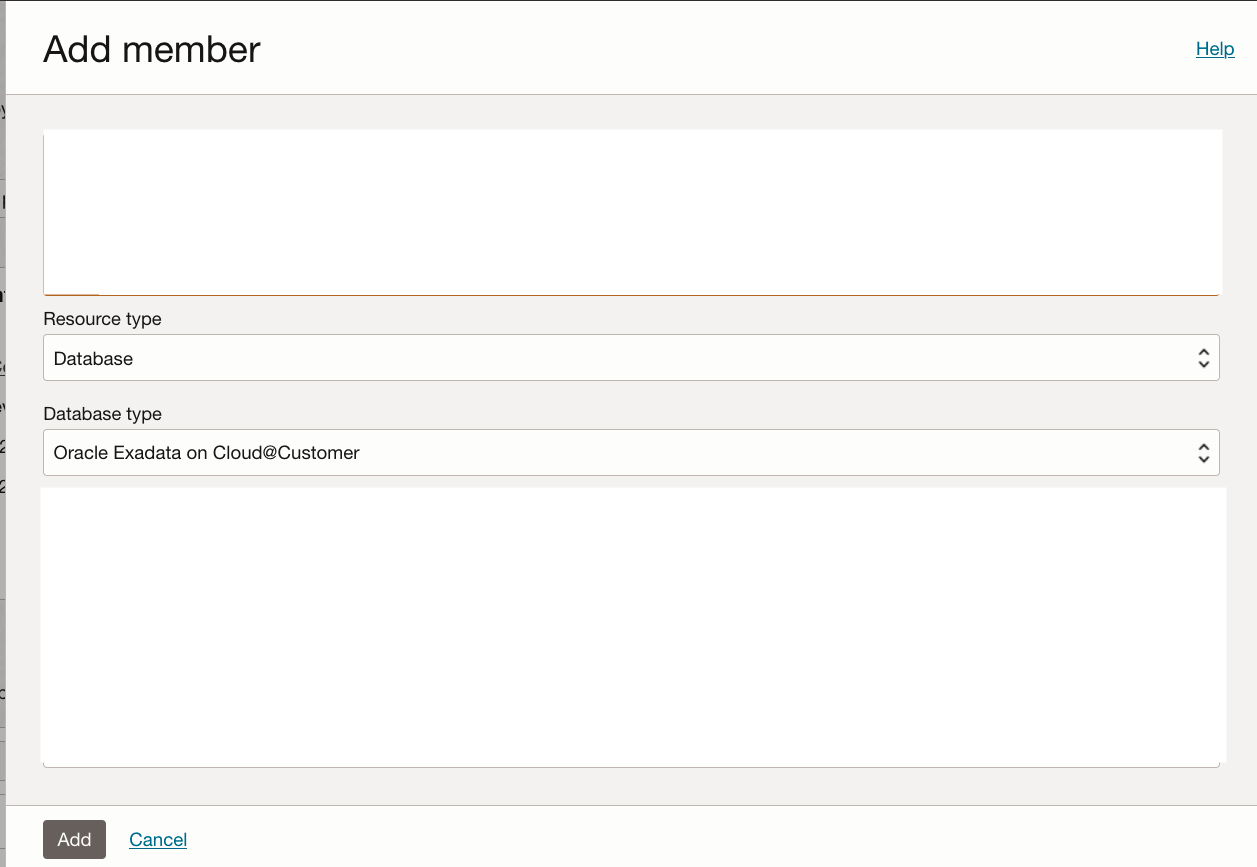
Task: Open the Resource type dropdown
Action: [x=630, y=358]
